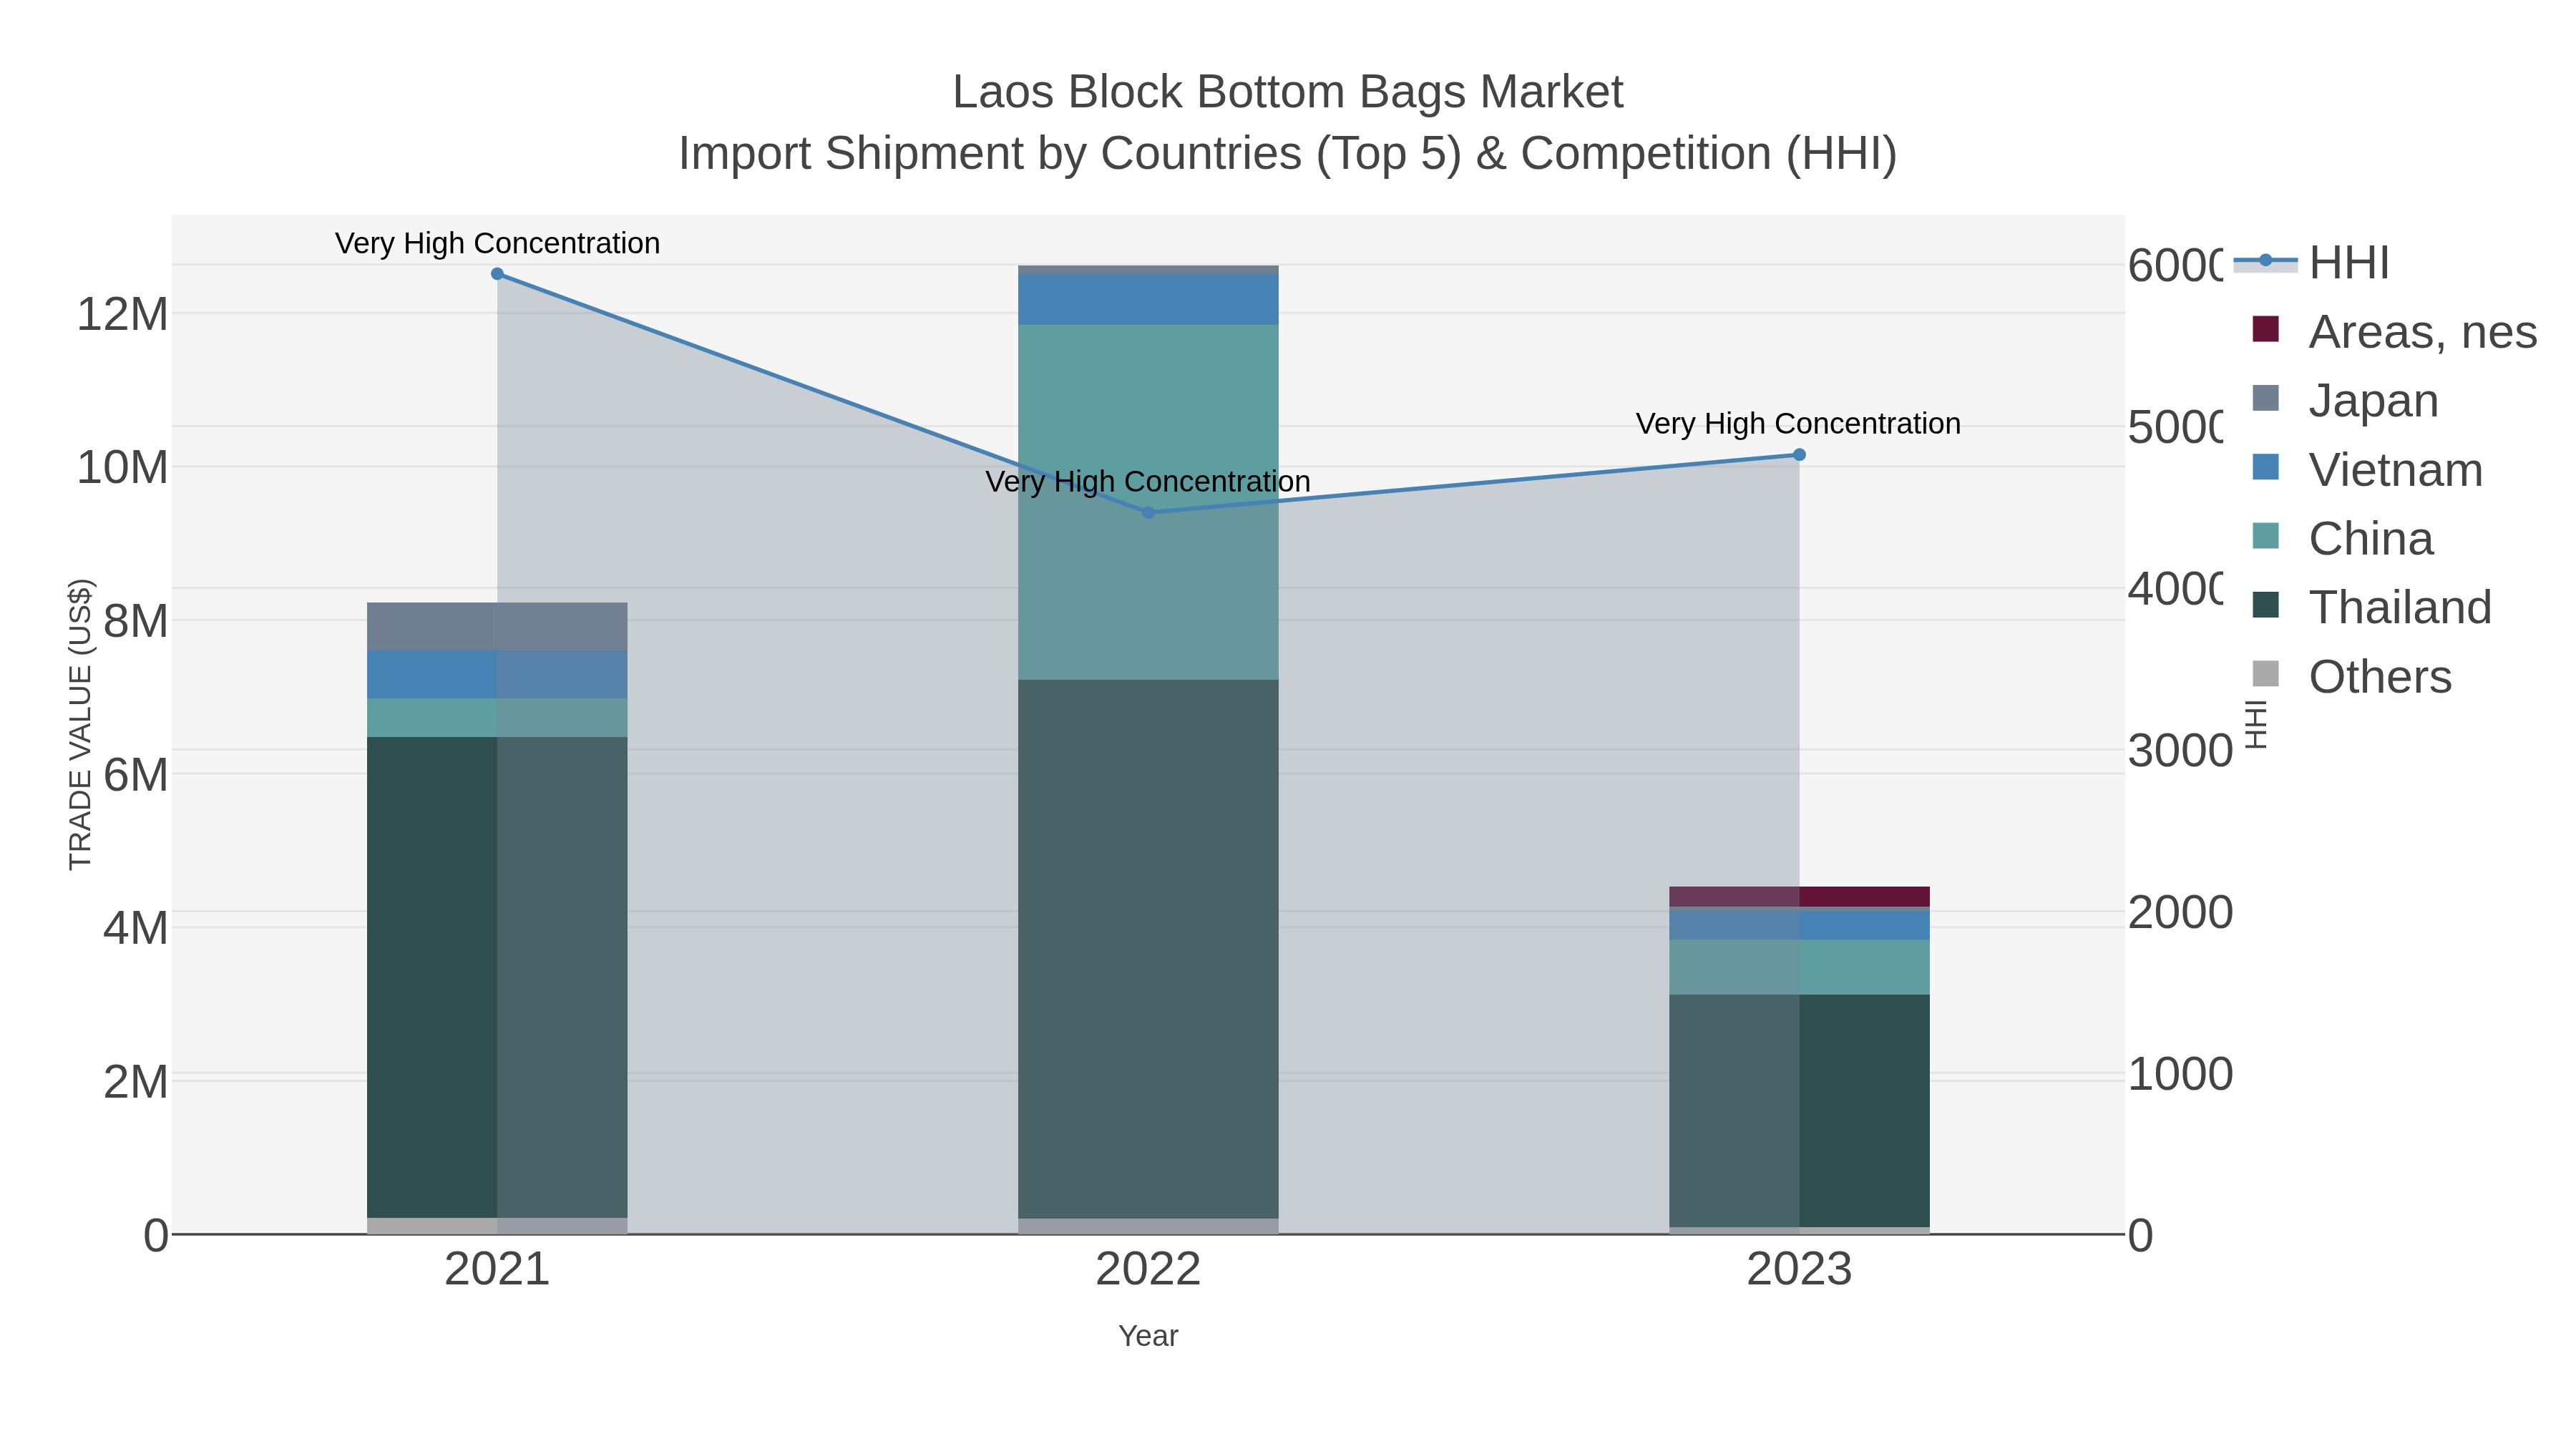
Task: Click the gray Others legend swatch
Action: point(2266,674)
